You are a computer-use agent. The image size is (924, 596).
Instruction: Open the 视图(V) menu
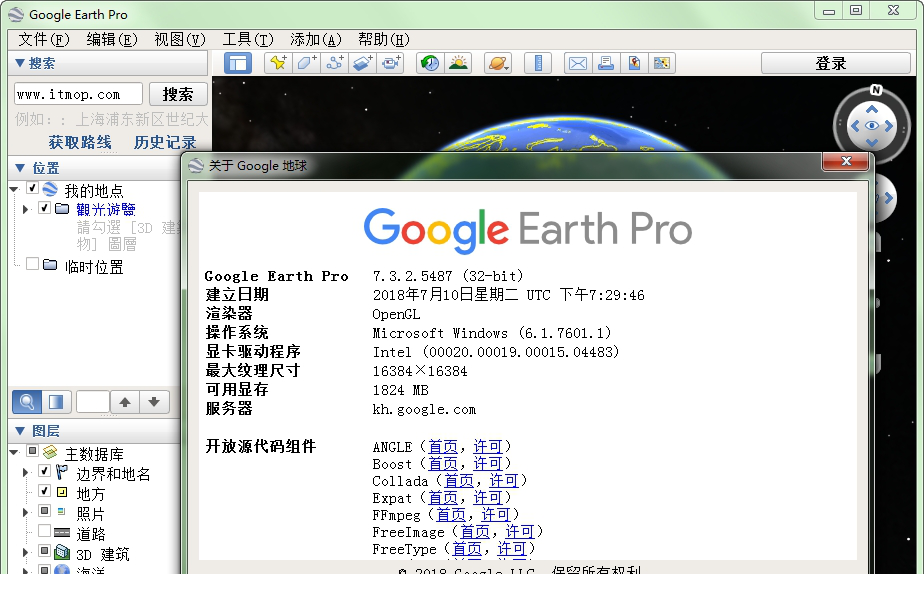tap(180, 39)
